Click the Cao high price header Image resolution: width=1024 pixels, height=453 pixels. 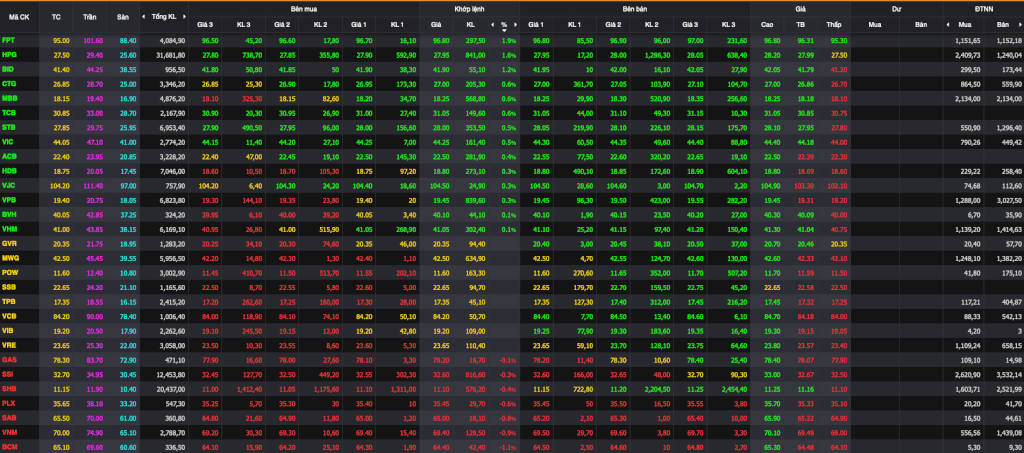point(767,25)
